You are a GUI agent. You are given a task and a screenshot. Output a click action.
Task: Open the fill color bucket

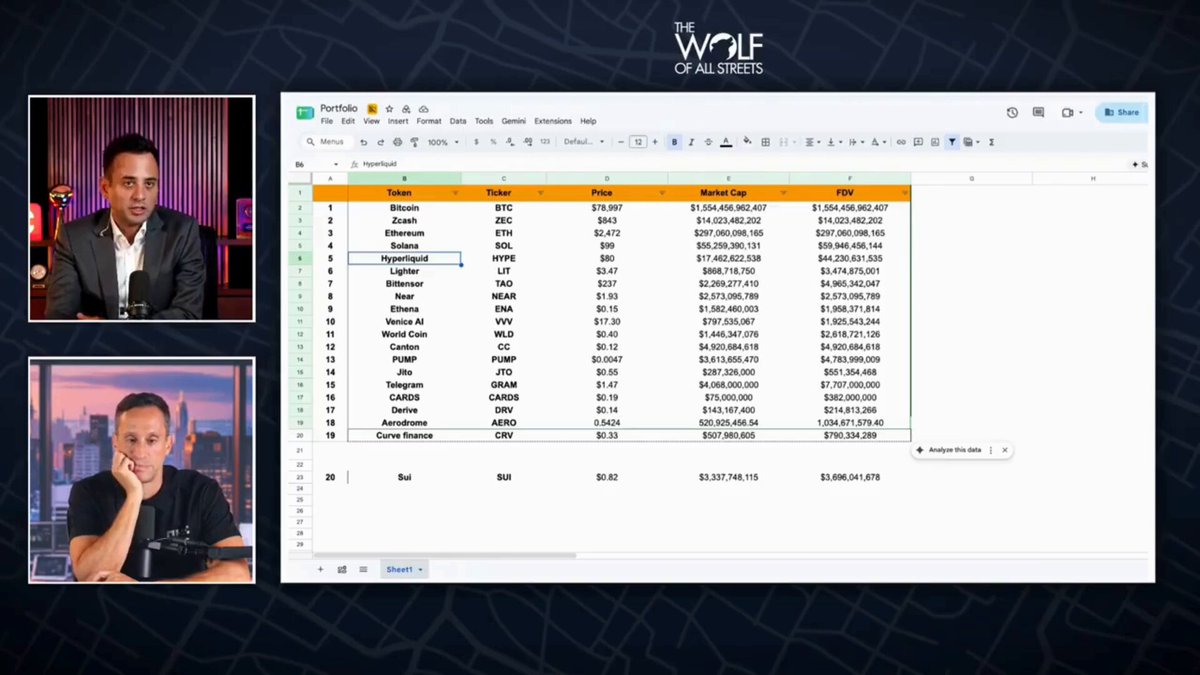click(x=747, y=142)
